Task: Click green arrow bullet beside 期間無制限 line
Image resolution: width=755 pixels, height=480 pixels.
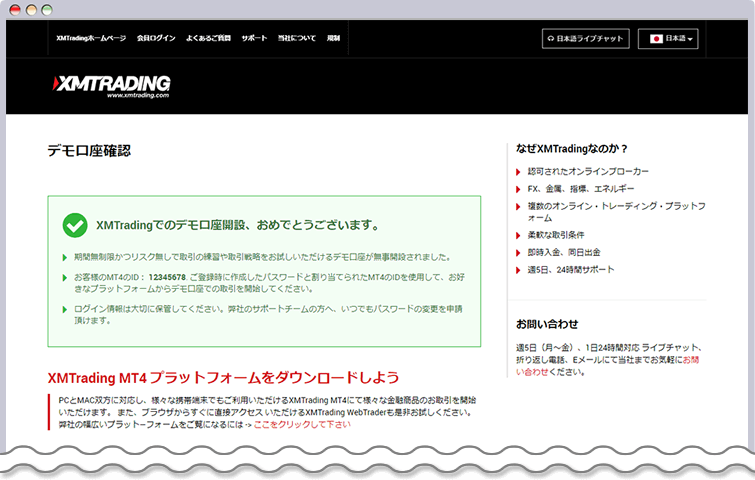Action: (x=65, y=258)
